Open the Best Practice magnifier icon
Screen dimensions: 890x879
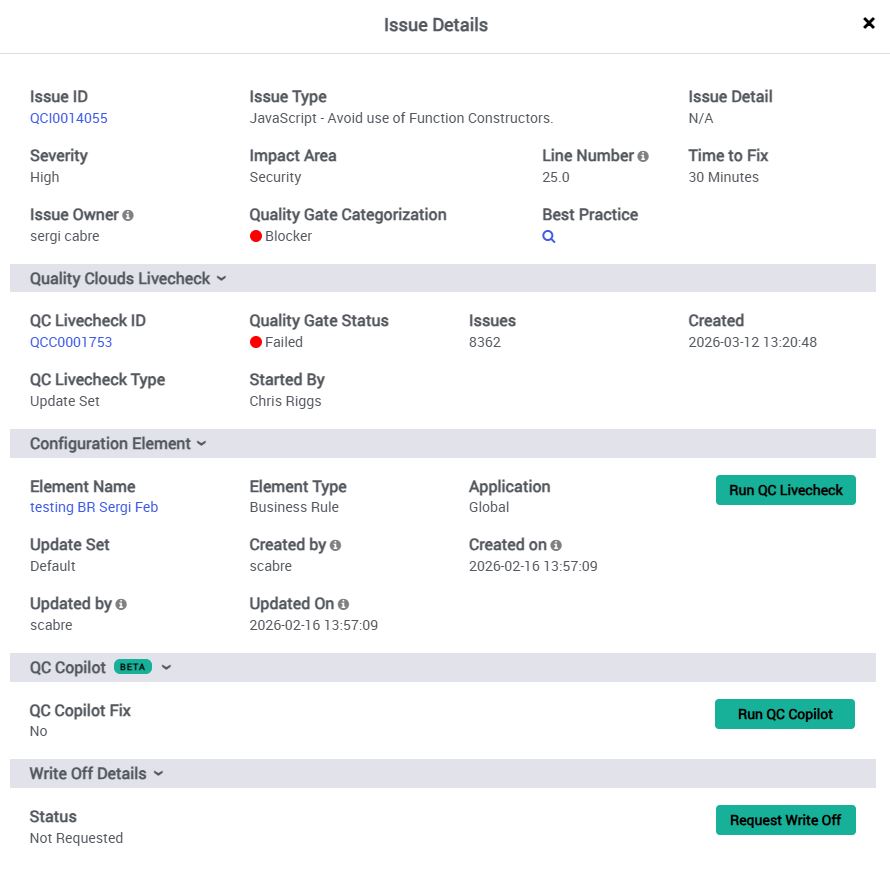(548, 237)
